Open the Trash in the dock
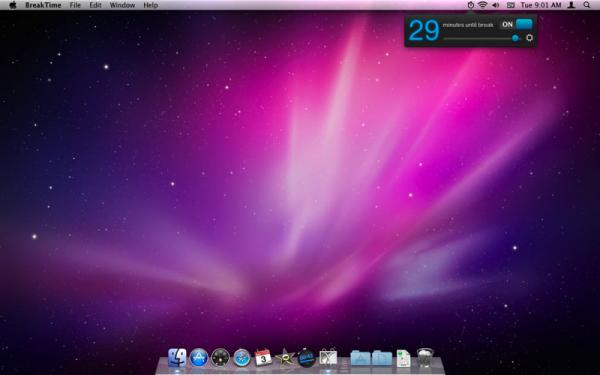 coord(425,358)
